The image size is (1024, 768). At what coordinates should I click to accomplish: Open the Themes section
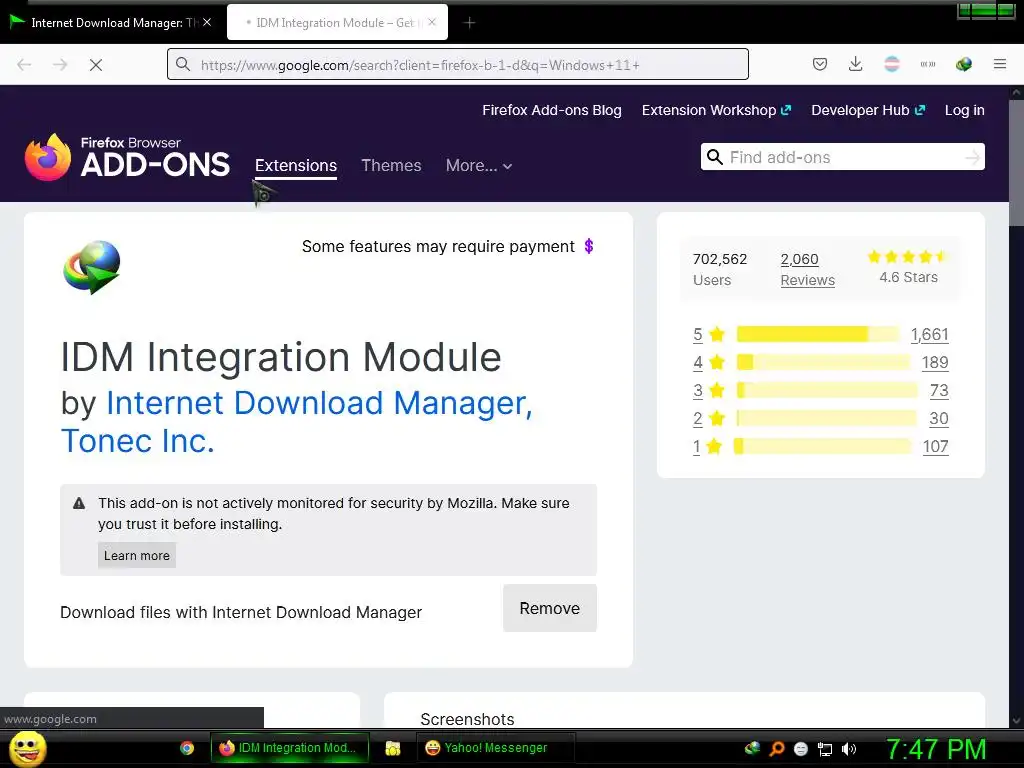(x=391, y=165)
